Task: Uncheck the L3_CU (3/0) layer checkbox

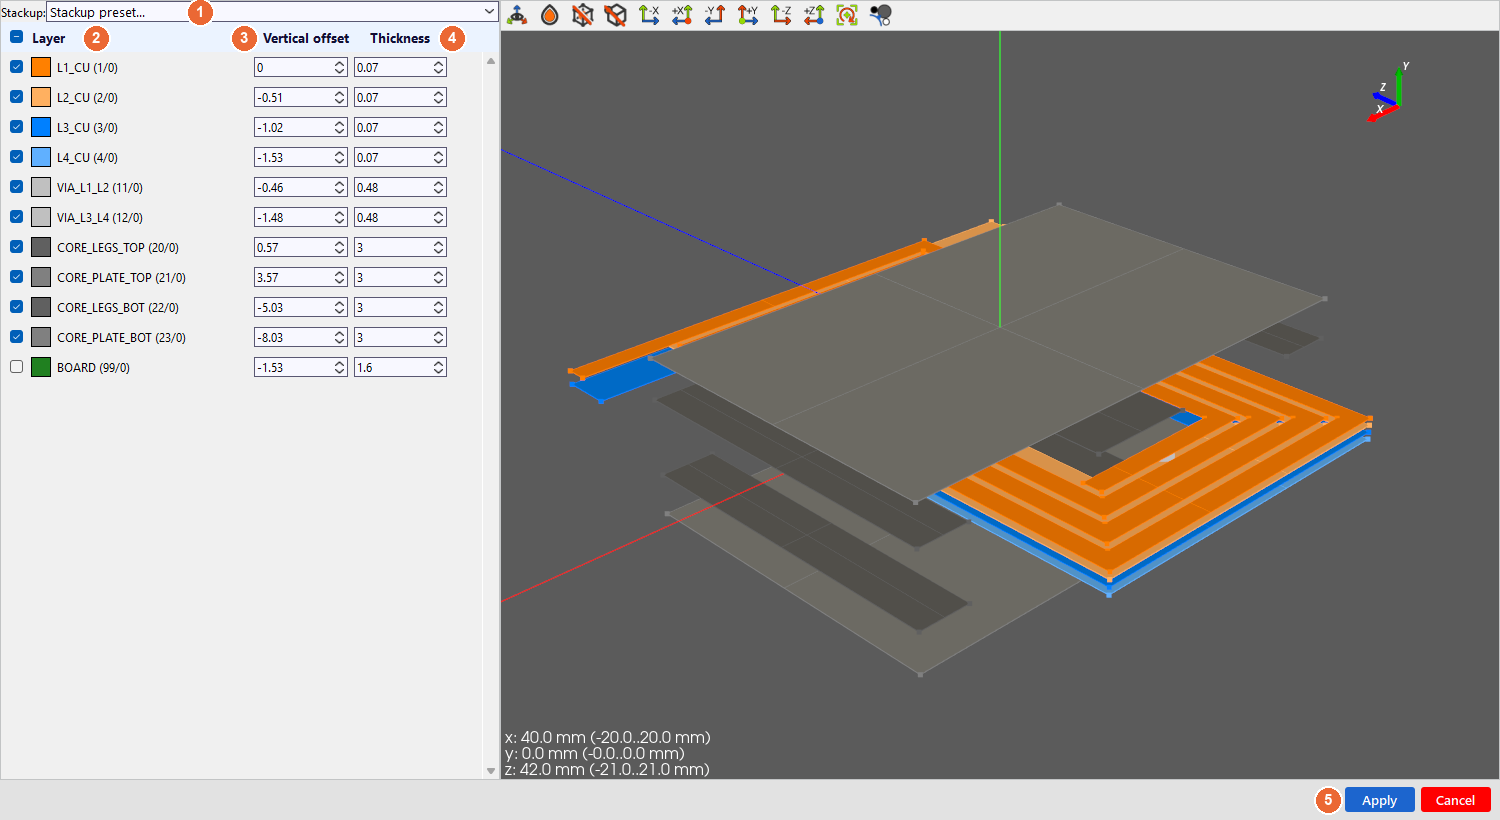Action: pyautogui.click(x=16, y=127)
